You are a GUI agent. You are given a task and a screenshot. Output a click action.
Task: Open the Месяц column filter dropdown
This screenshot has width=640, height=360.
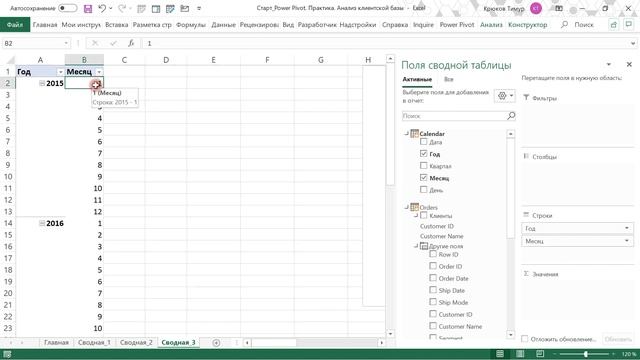coord(99,72)
